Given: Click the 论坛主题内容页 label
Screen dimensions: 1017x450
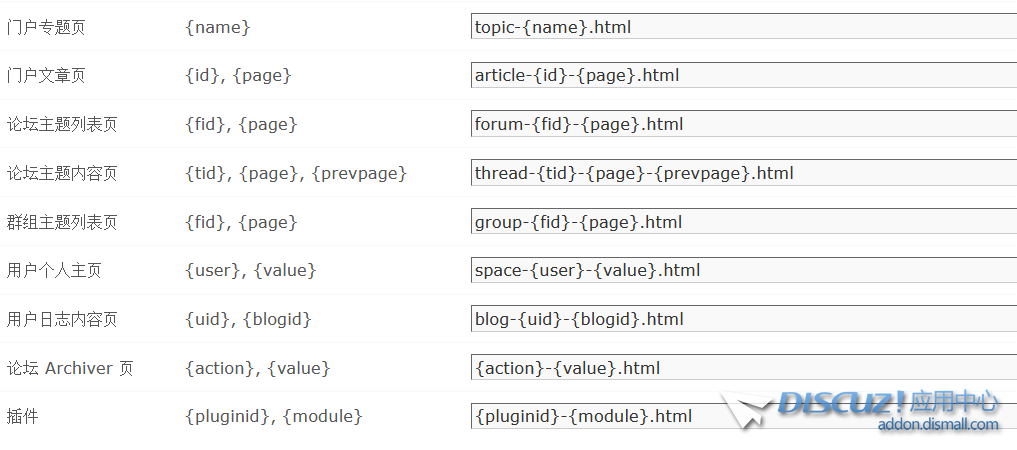Looking at the screenshot, I should (62, 173).
